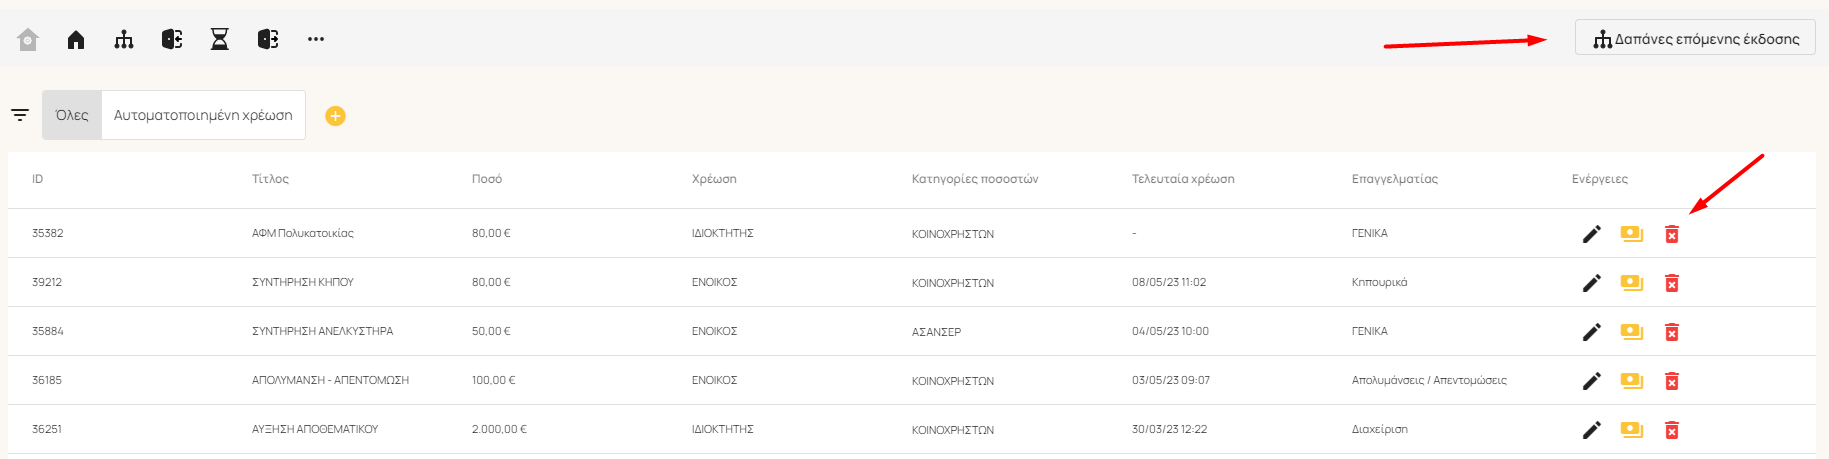This screenshot has height=459, width=1829.
Task: Click the Τελευταία χρέωση column header
Action: (x=1183, y=179)
